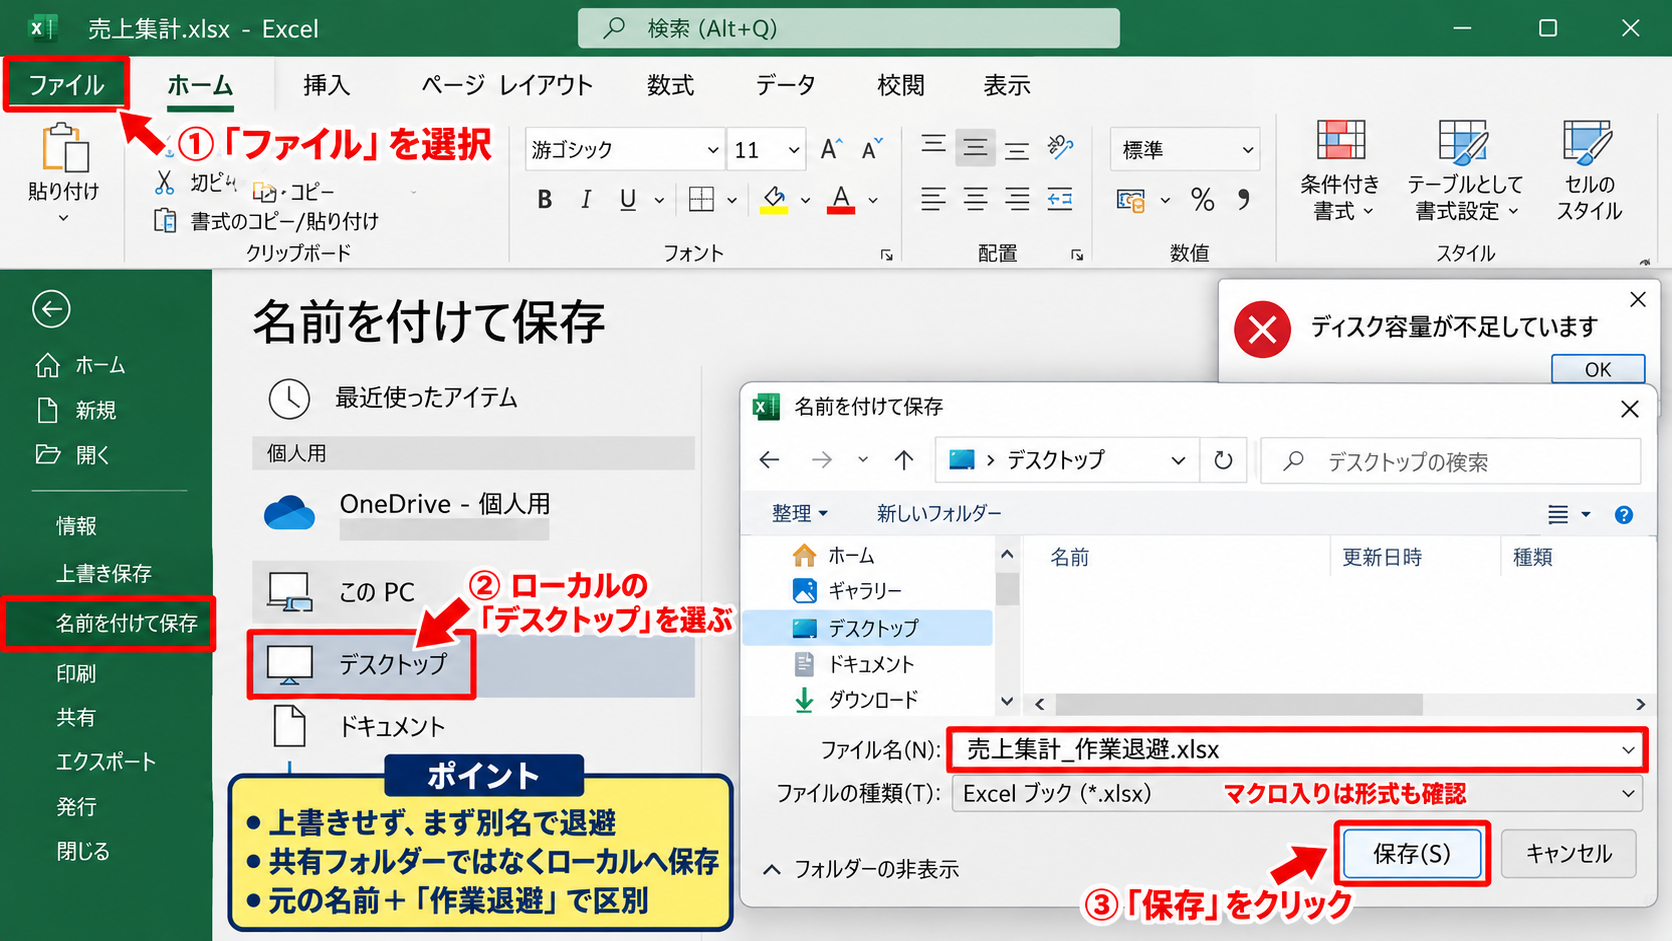Click the Bold formatting icon
The width and height of the screenshot is (1672, 941).
(x=544, y=200)
